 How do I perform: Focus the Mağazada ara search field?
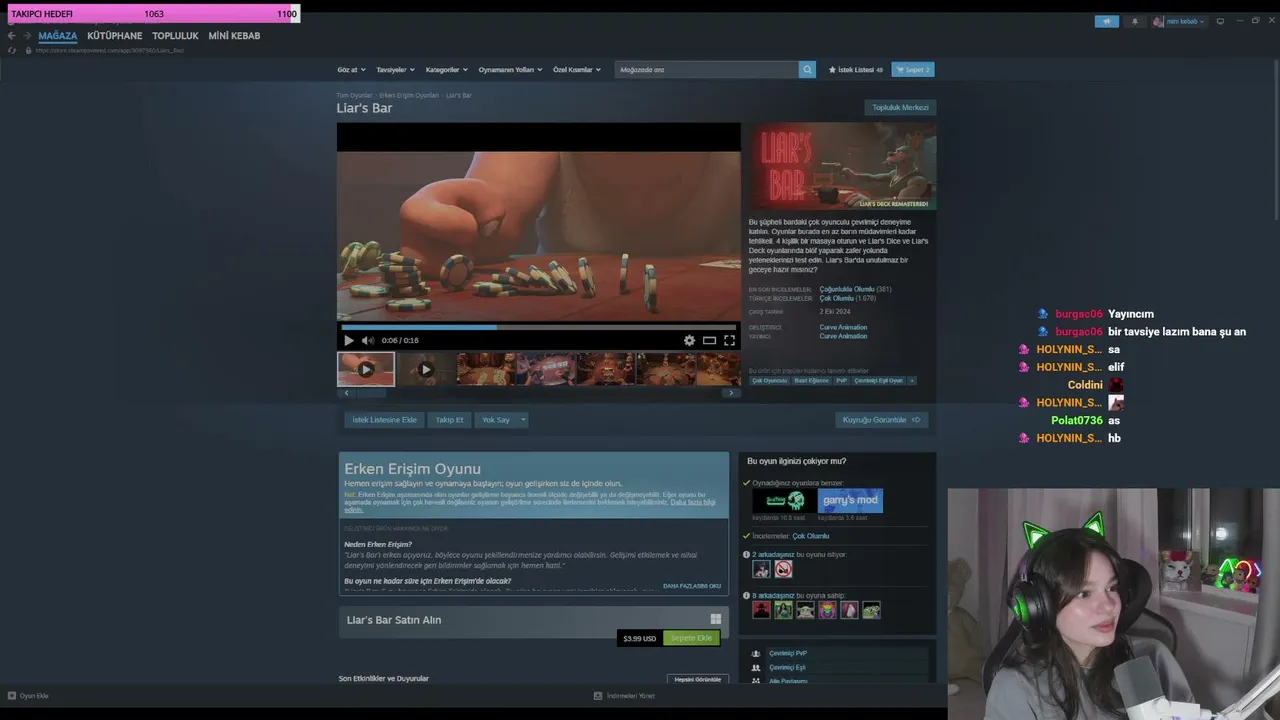point(707,70)
